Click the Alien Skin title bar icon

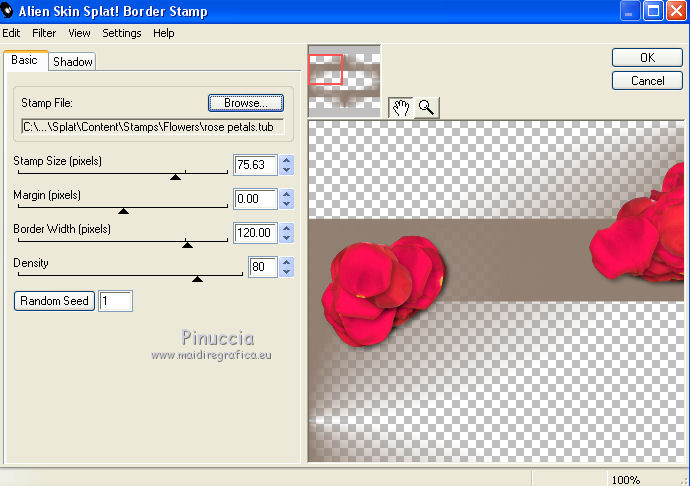7,11
